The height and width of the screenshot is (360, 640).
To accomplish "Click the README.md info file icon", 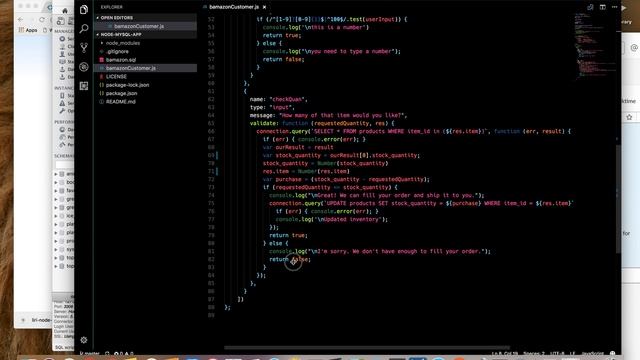I will pyautogui.click(x=102, y=102).
